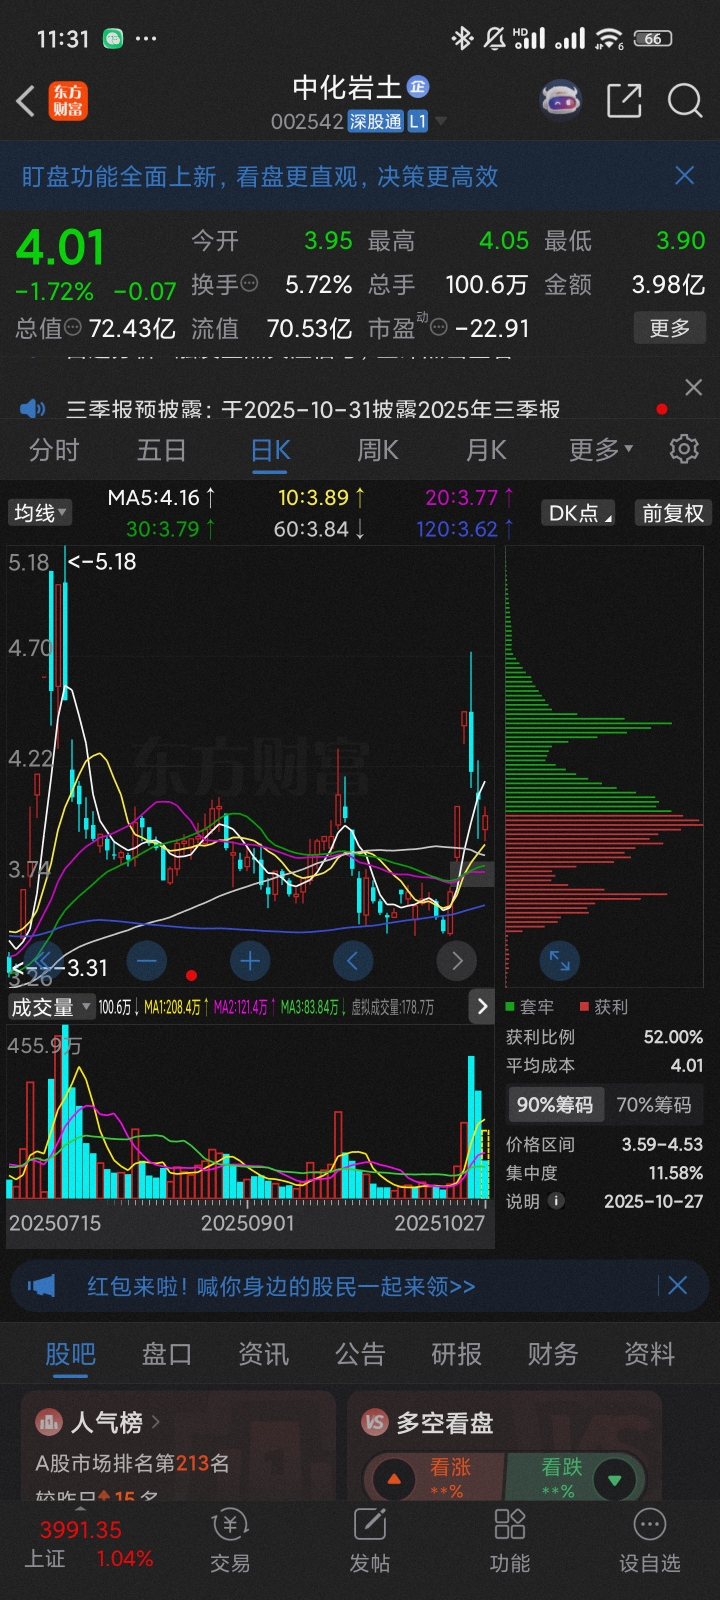Image resolution: width=720 pixels, height=1600 pixels.
Task: Open the search magnifier icon
Action: (x=685, y=101)
